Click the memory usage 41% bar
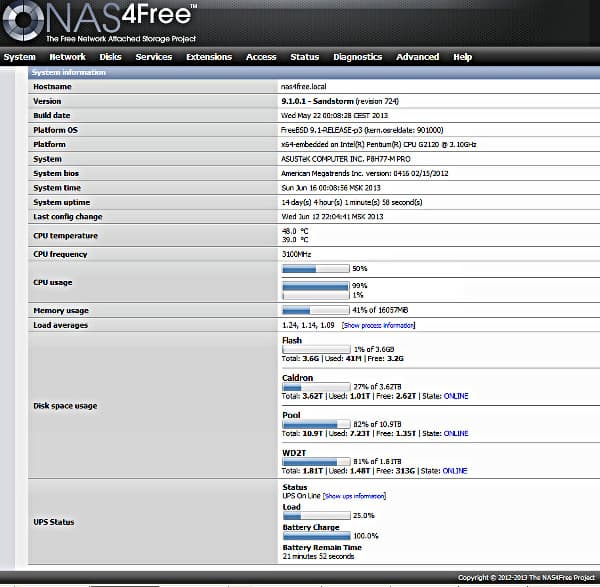Screen dimensions: 600x587 (x=316, y=310)
